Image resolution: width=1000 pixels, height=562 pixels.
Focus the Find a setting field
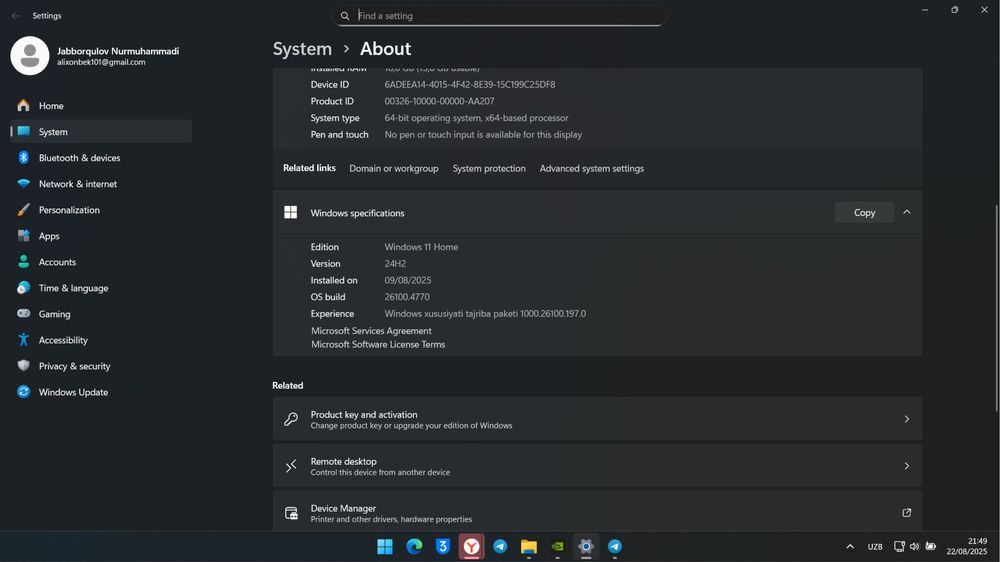point(499,16)
